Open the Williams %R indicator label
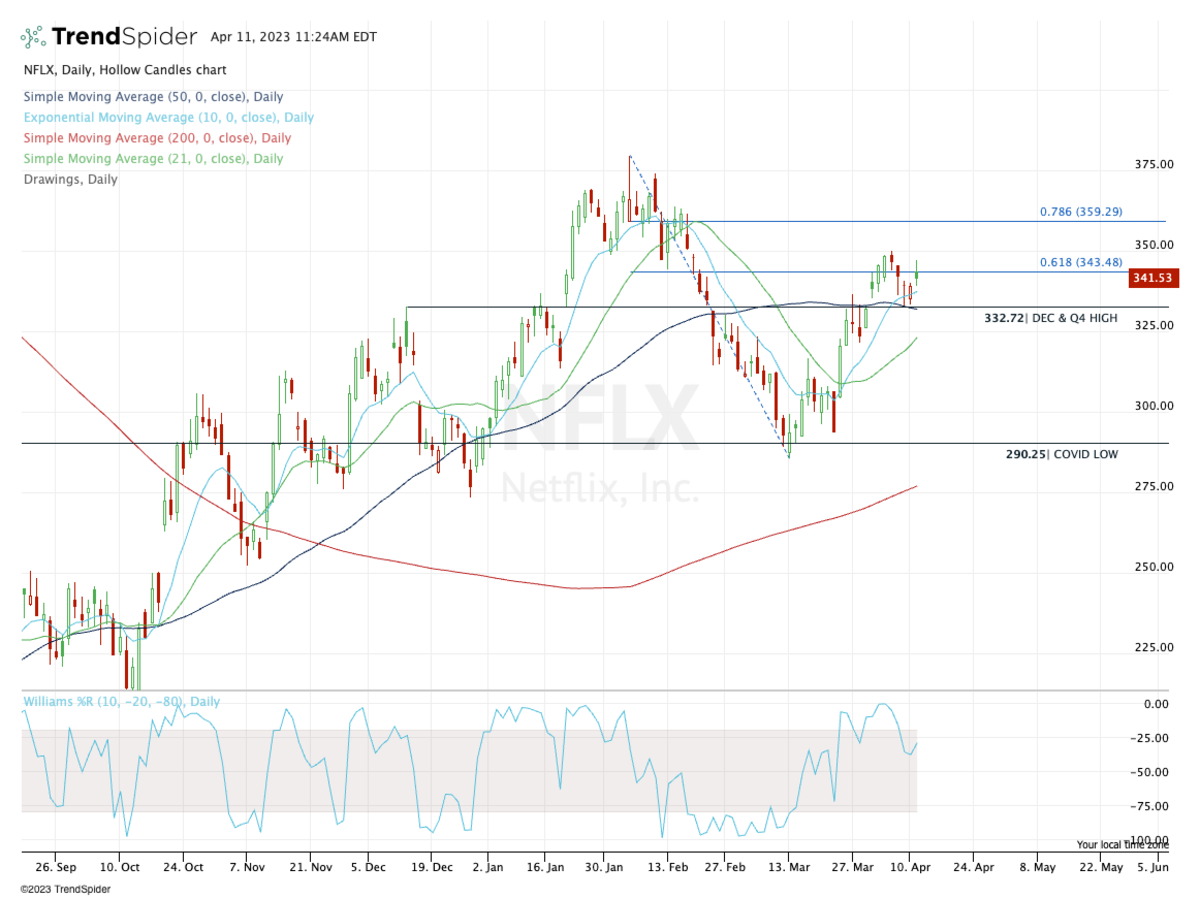 121,703
